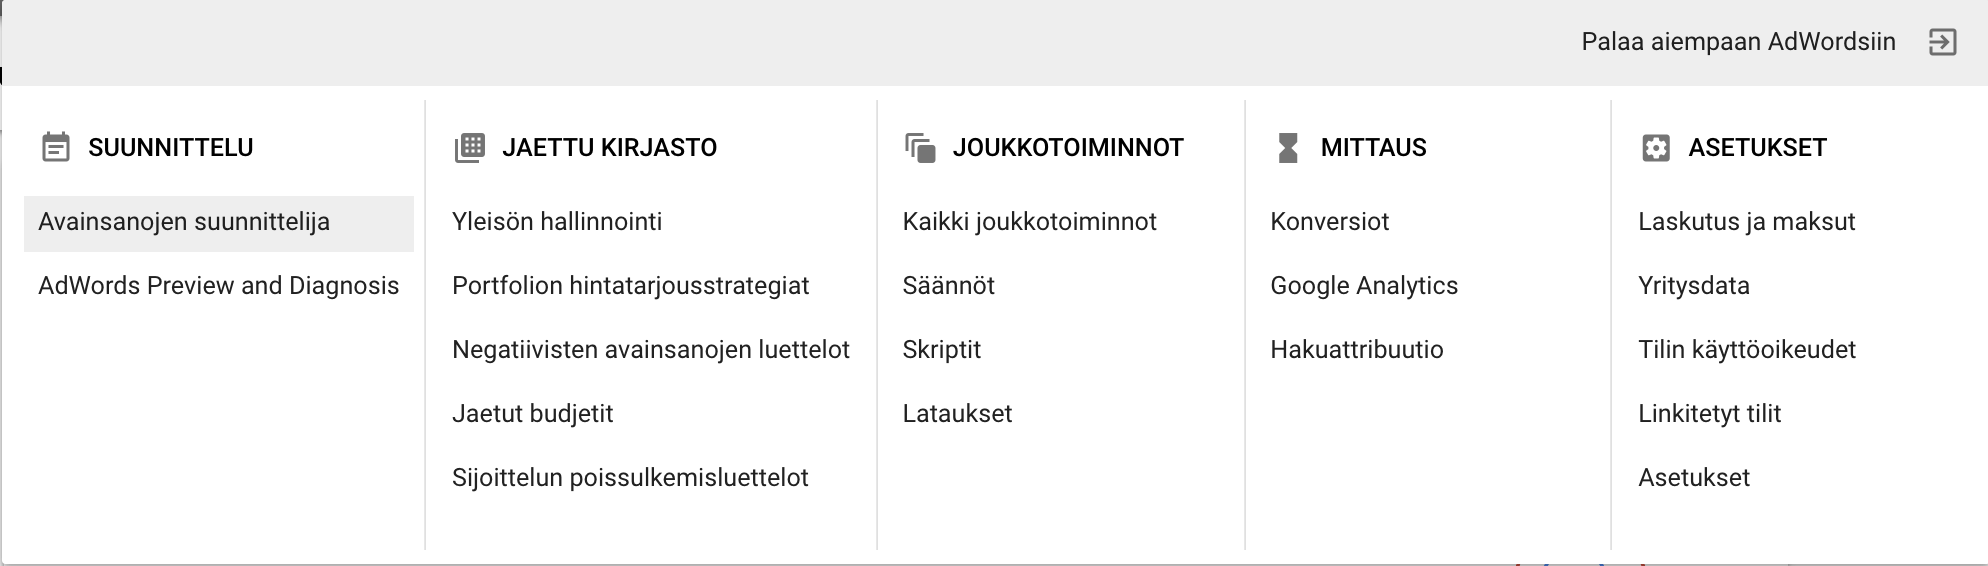Select Yleisön hallinnointi
Image resolution: width=1988 pixels, height=566 pixels.
coord(557,222)
